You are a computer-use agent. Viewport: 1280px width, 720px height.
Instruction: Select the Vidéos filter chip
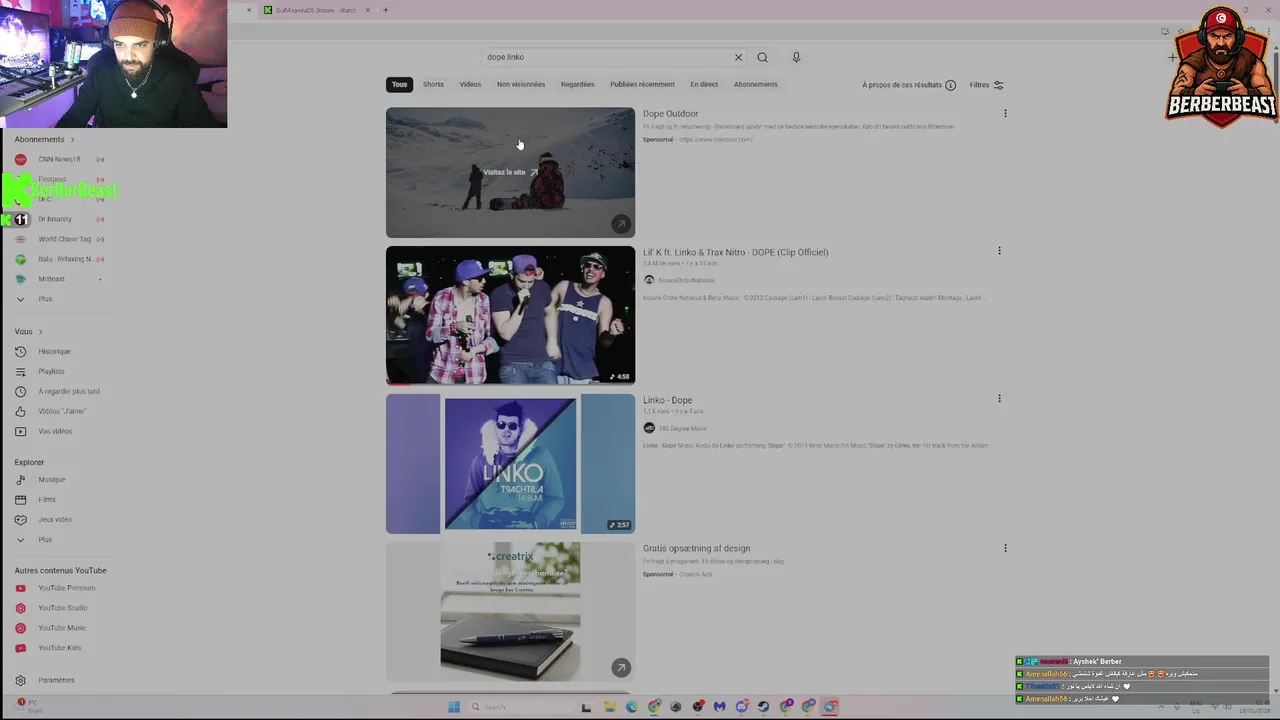tap(470, 84)
